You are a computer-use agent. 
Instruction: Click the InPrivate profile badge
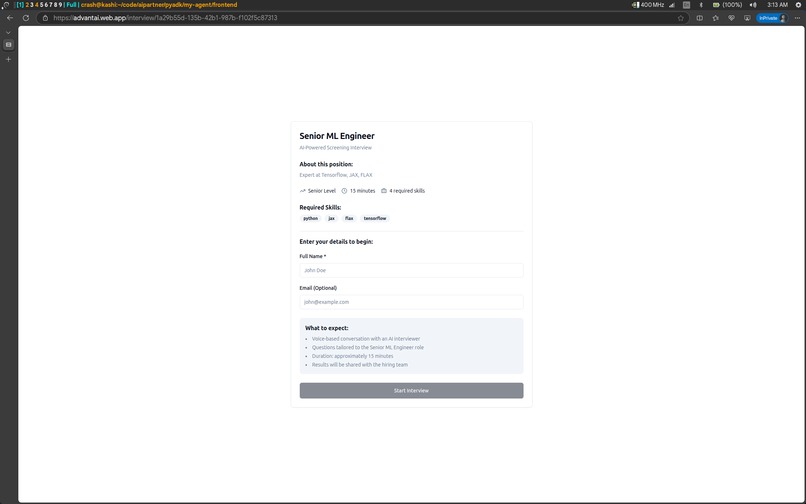[772, 18]
